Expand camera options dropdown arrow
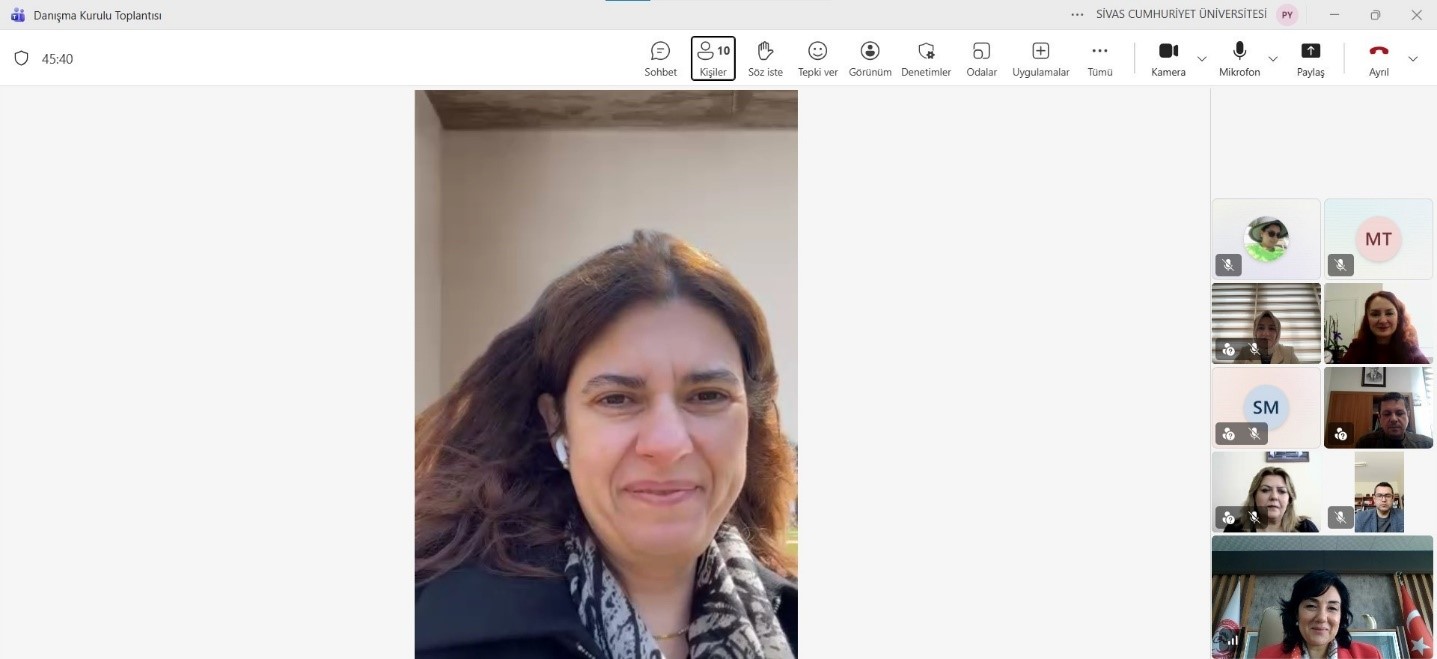This screenshot has width=1437, height=659. tap(1202, 59)
